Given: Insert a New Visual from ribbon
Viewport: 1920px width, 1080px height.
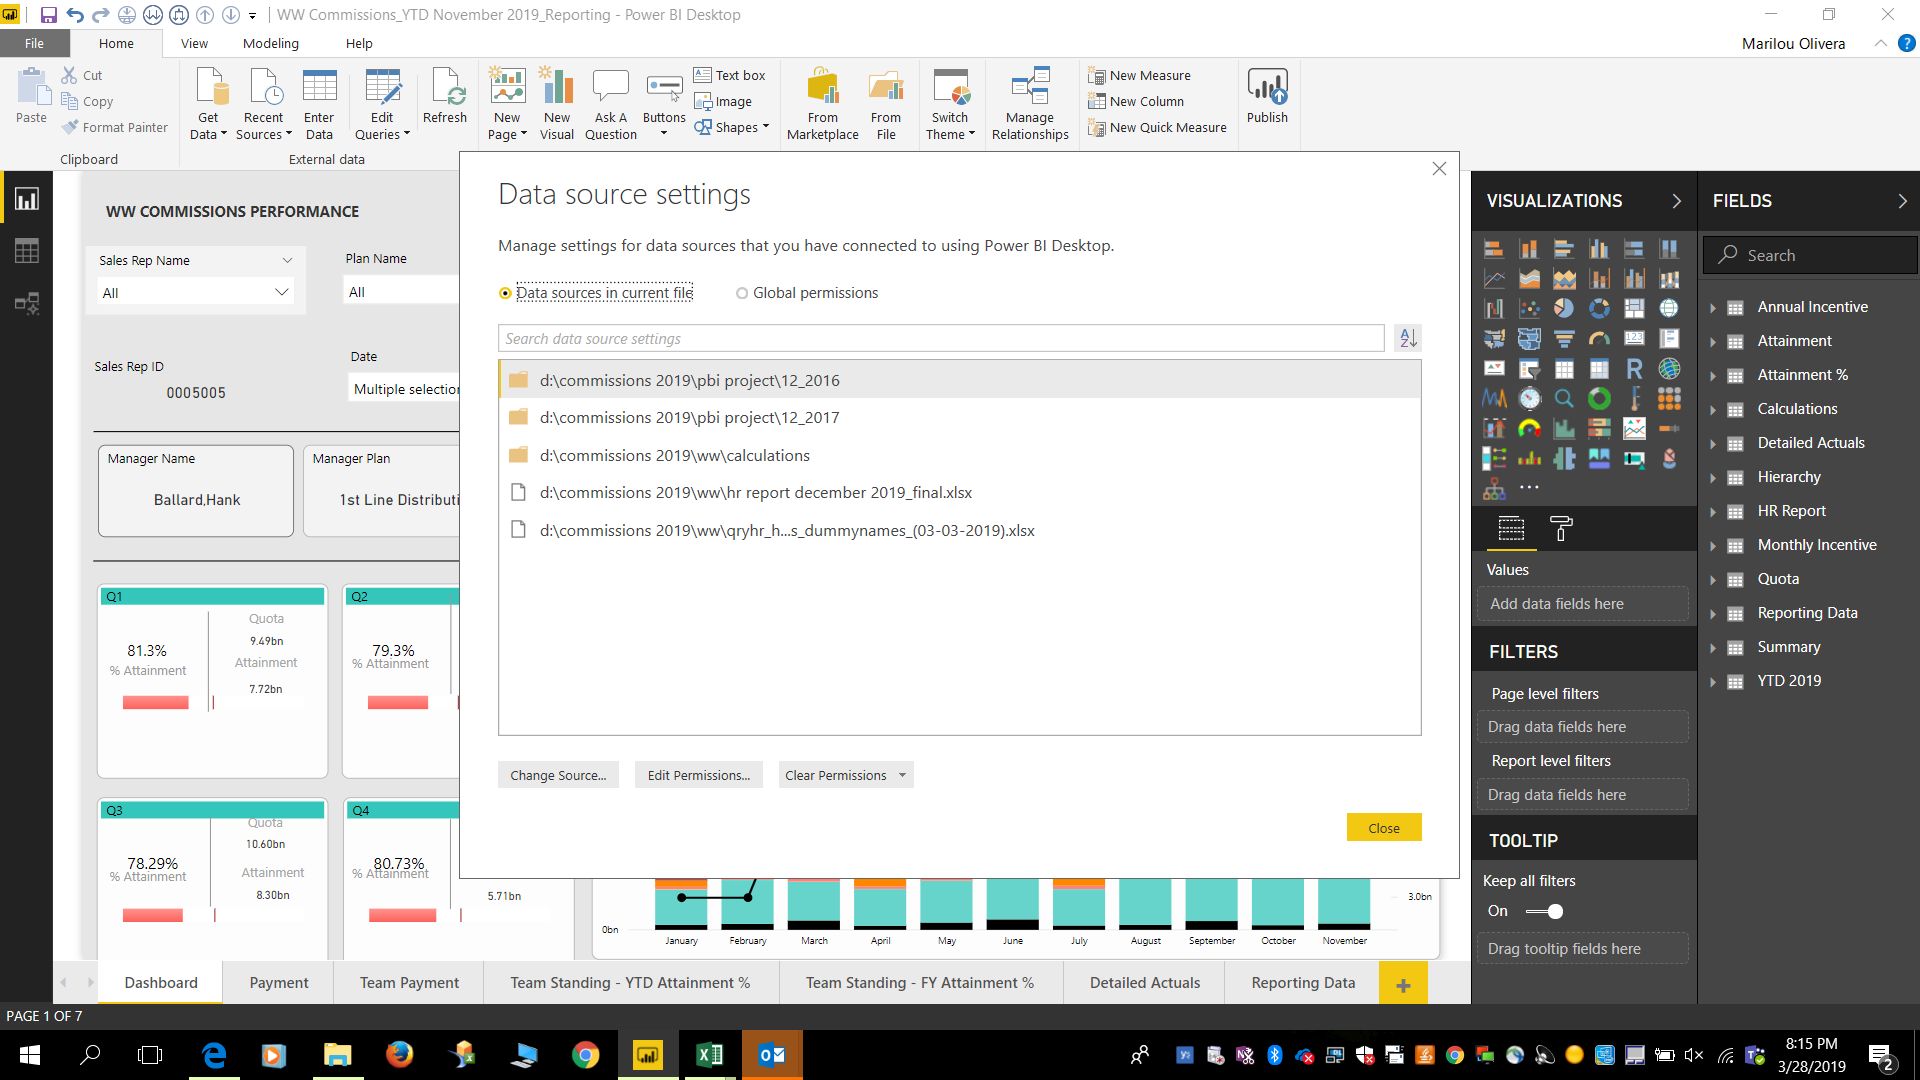Looking at the screenshot, I should 557,104.
